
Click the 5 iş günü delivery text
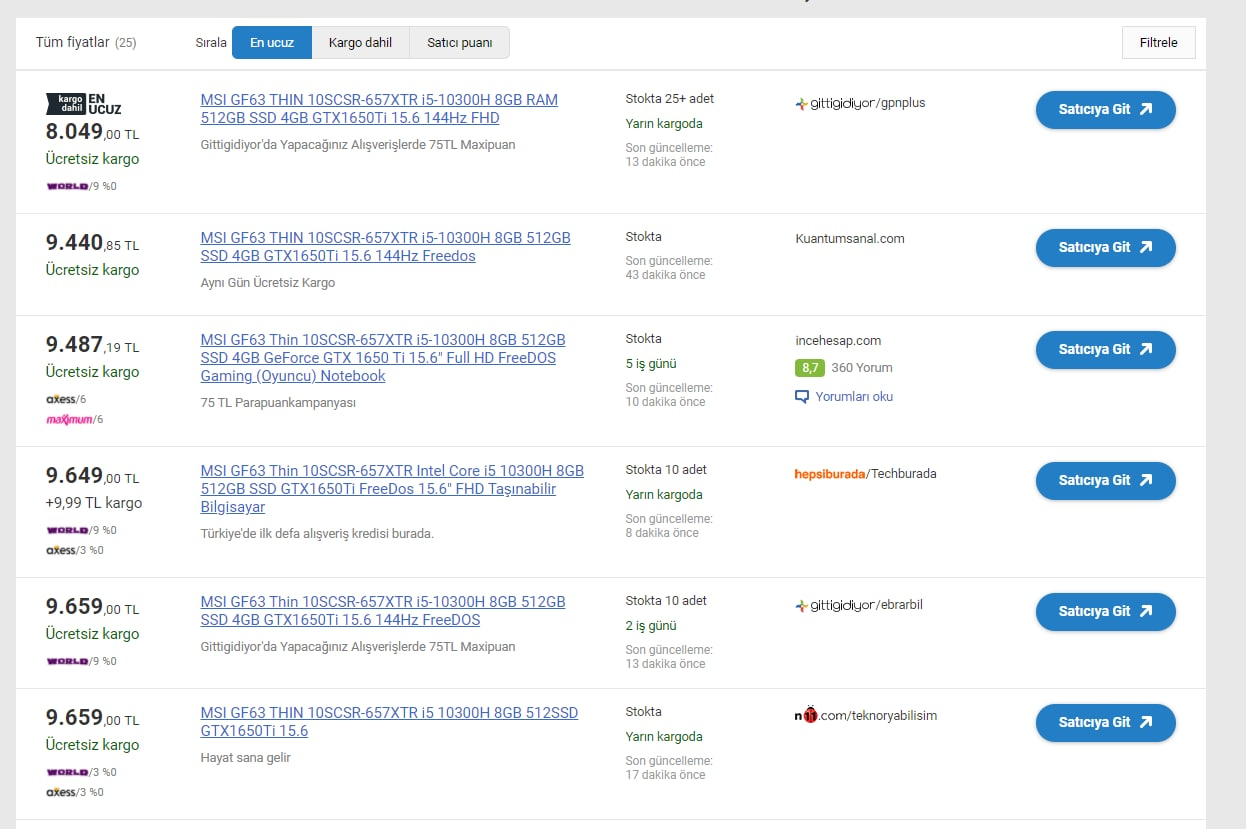pyautogui.click(x=651, y=364)
